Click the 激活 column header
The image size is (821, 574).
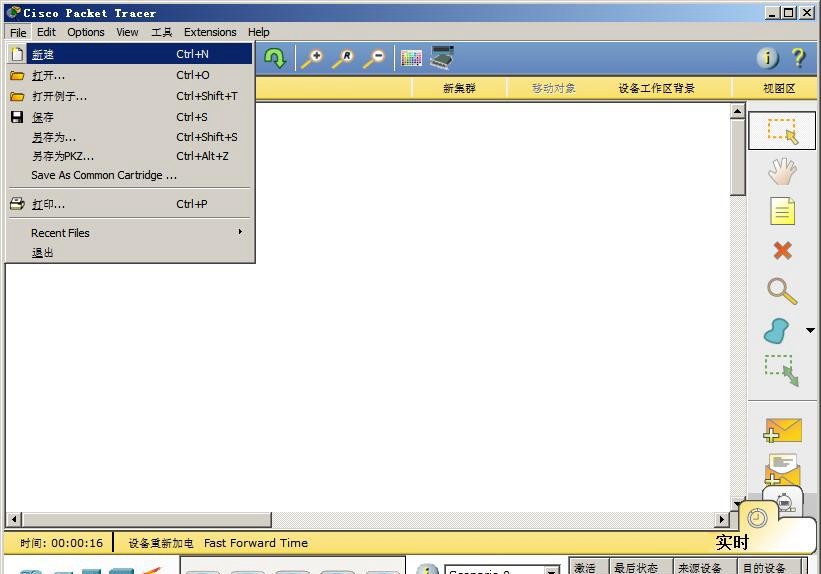tap(588, 567)
